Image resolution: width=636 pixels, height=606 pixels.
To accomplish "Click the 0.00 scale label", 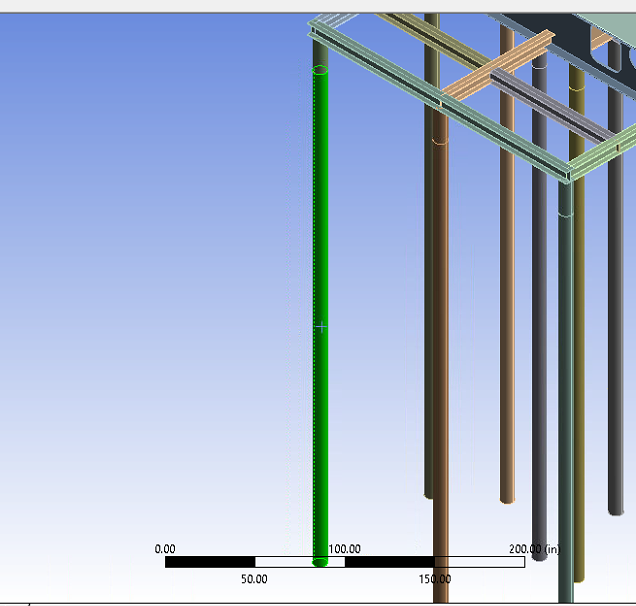I will coord(165,549).
